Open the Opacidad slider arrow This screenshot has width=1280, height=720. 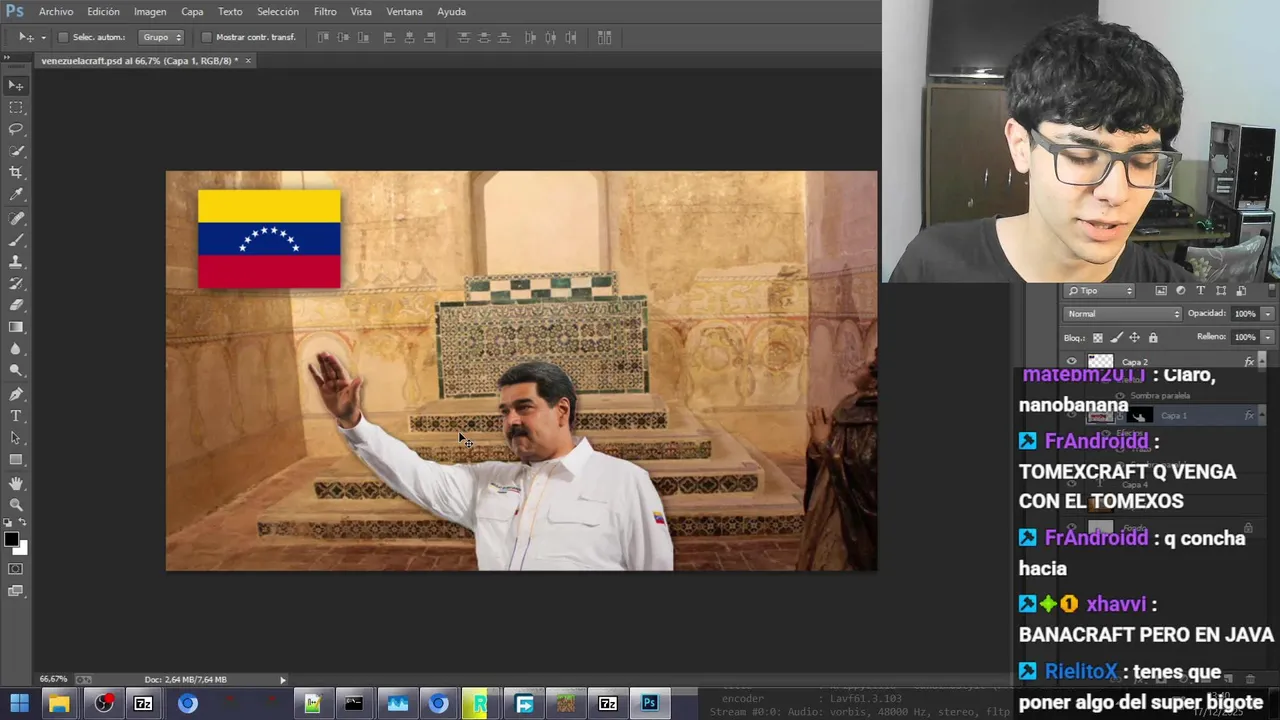tap(1268, 314)
